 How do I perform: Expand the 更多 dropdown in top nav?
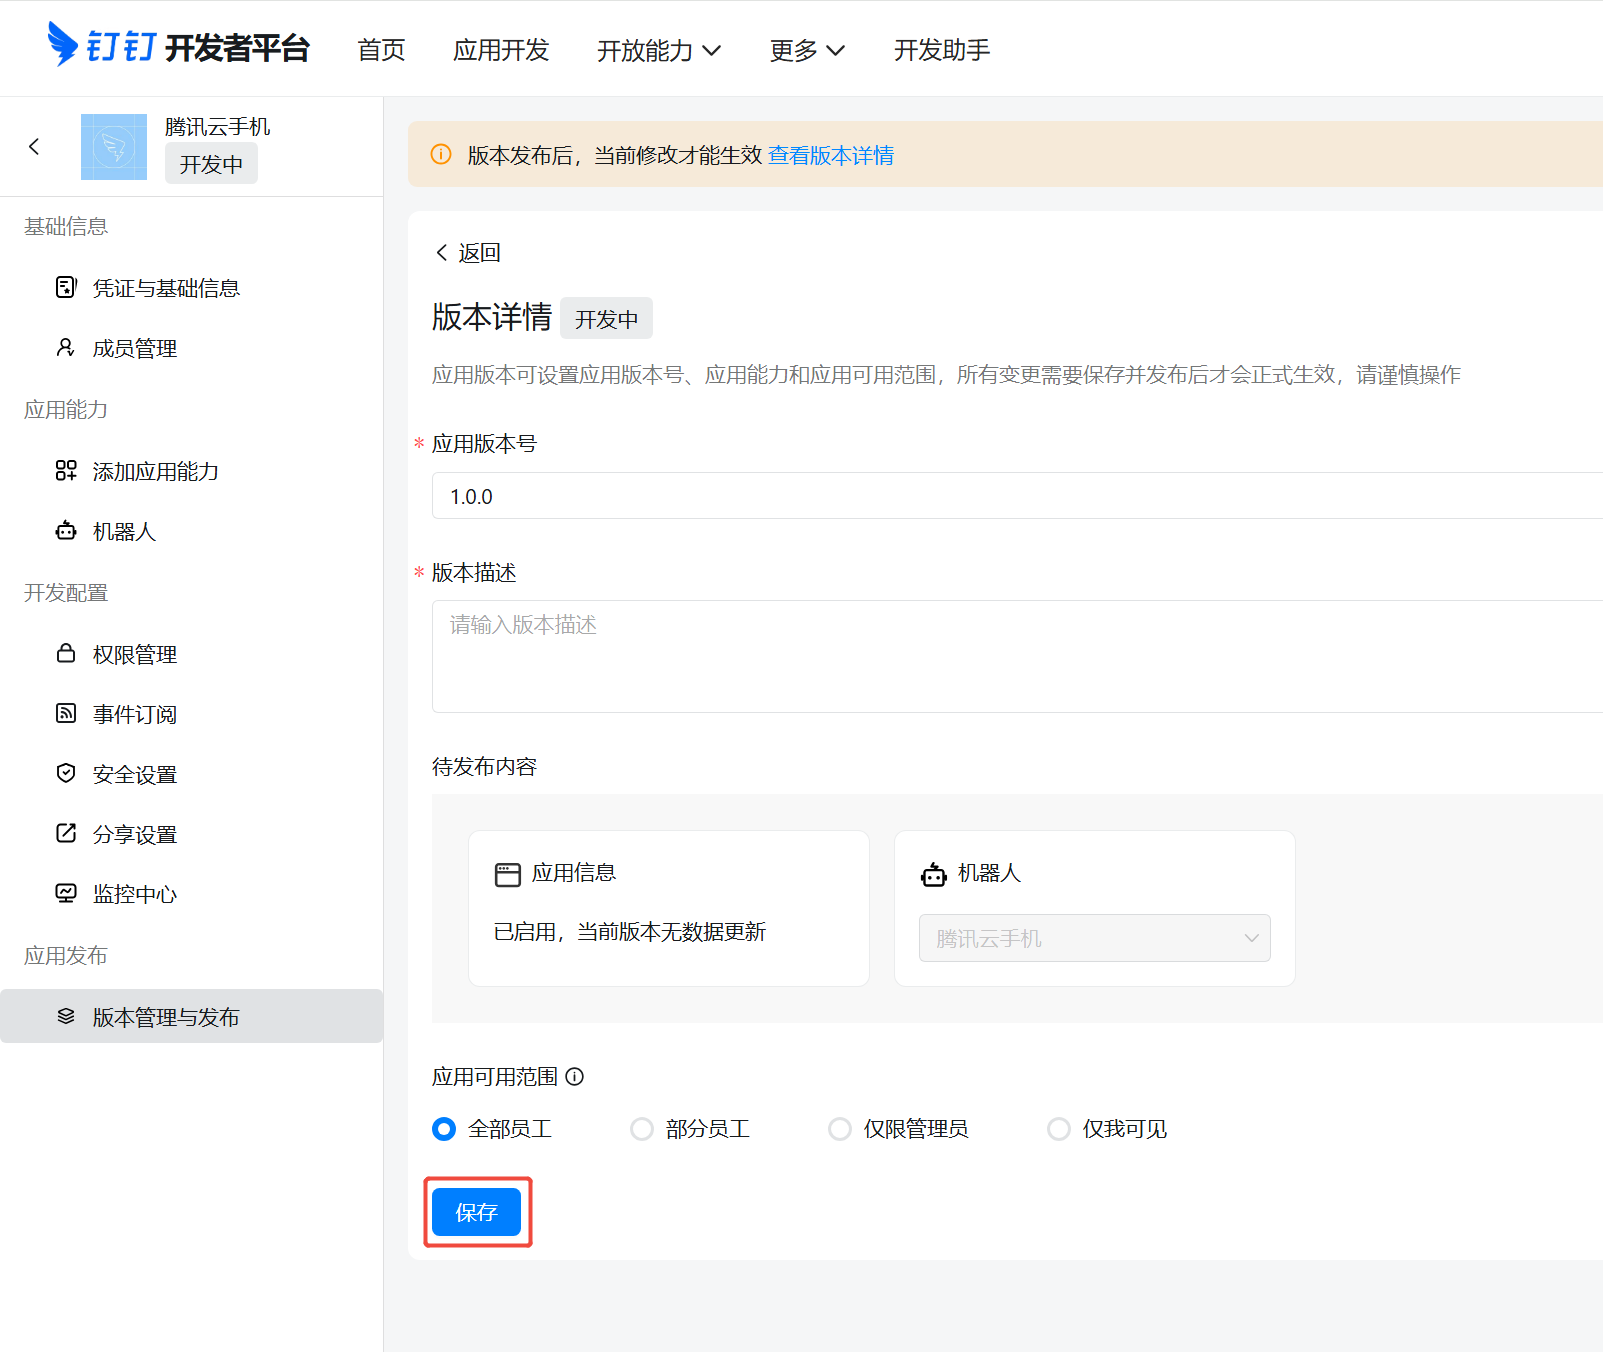coord(806,50)
